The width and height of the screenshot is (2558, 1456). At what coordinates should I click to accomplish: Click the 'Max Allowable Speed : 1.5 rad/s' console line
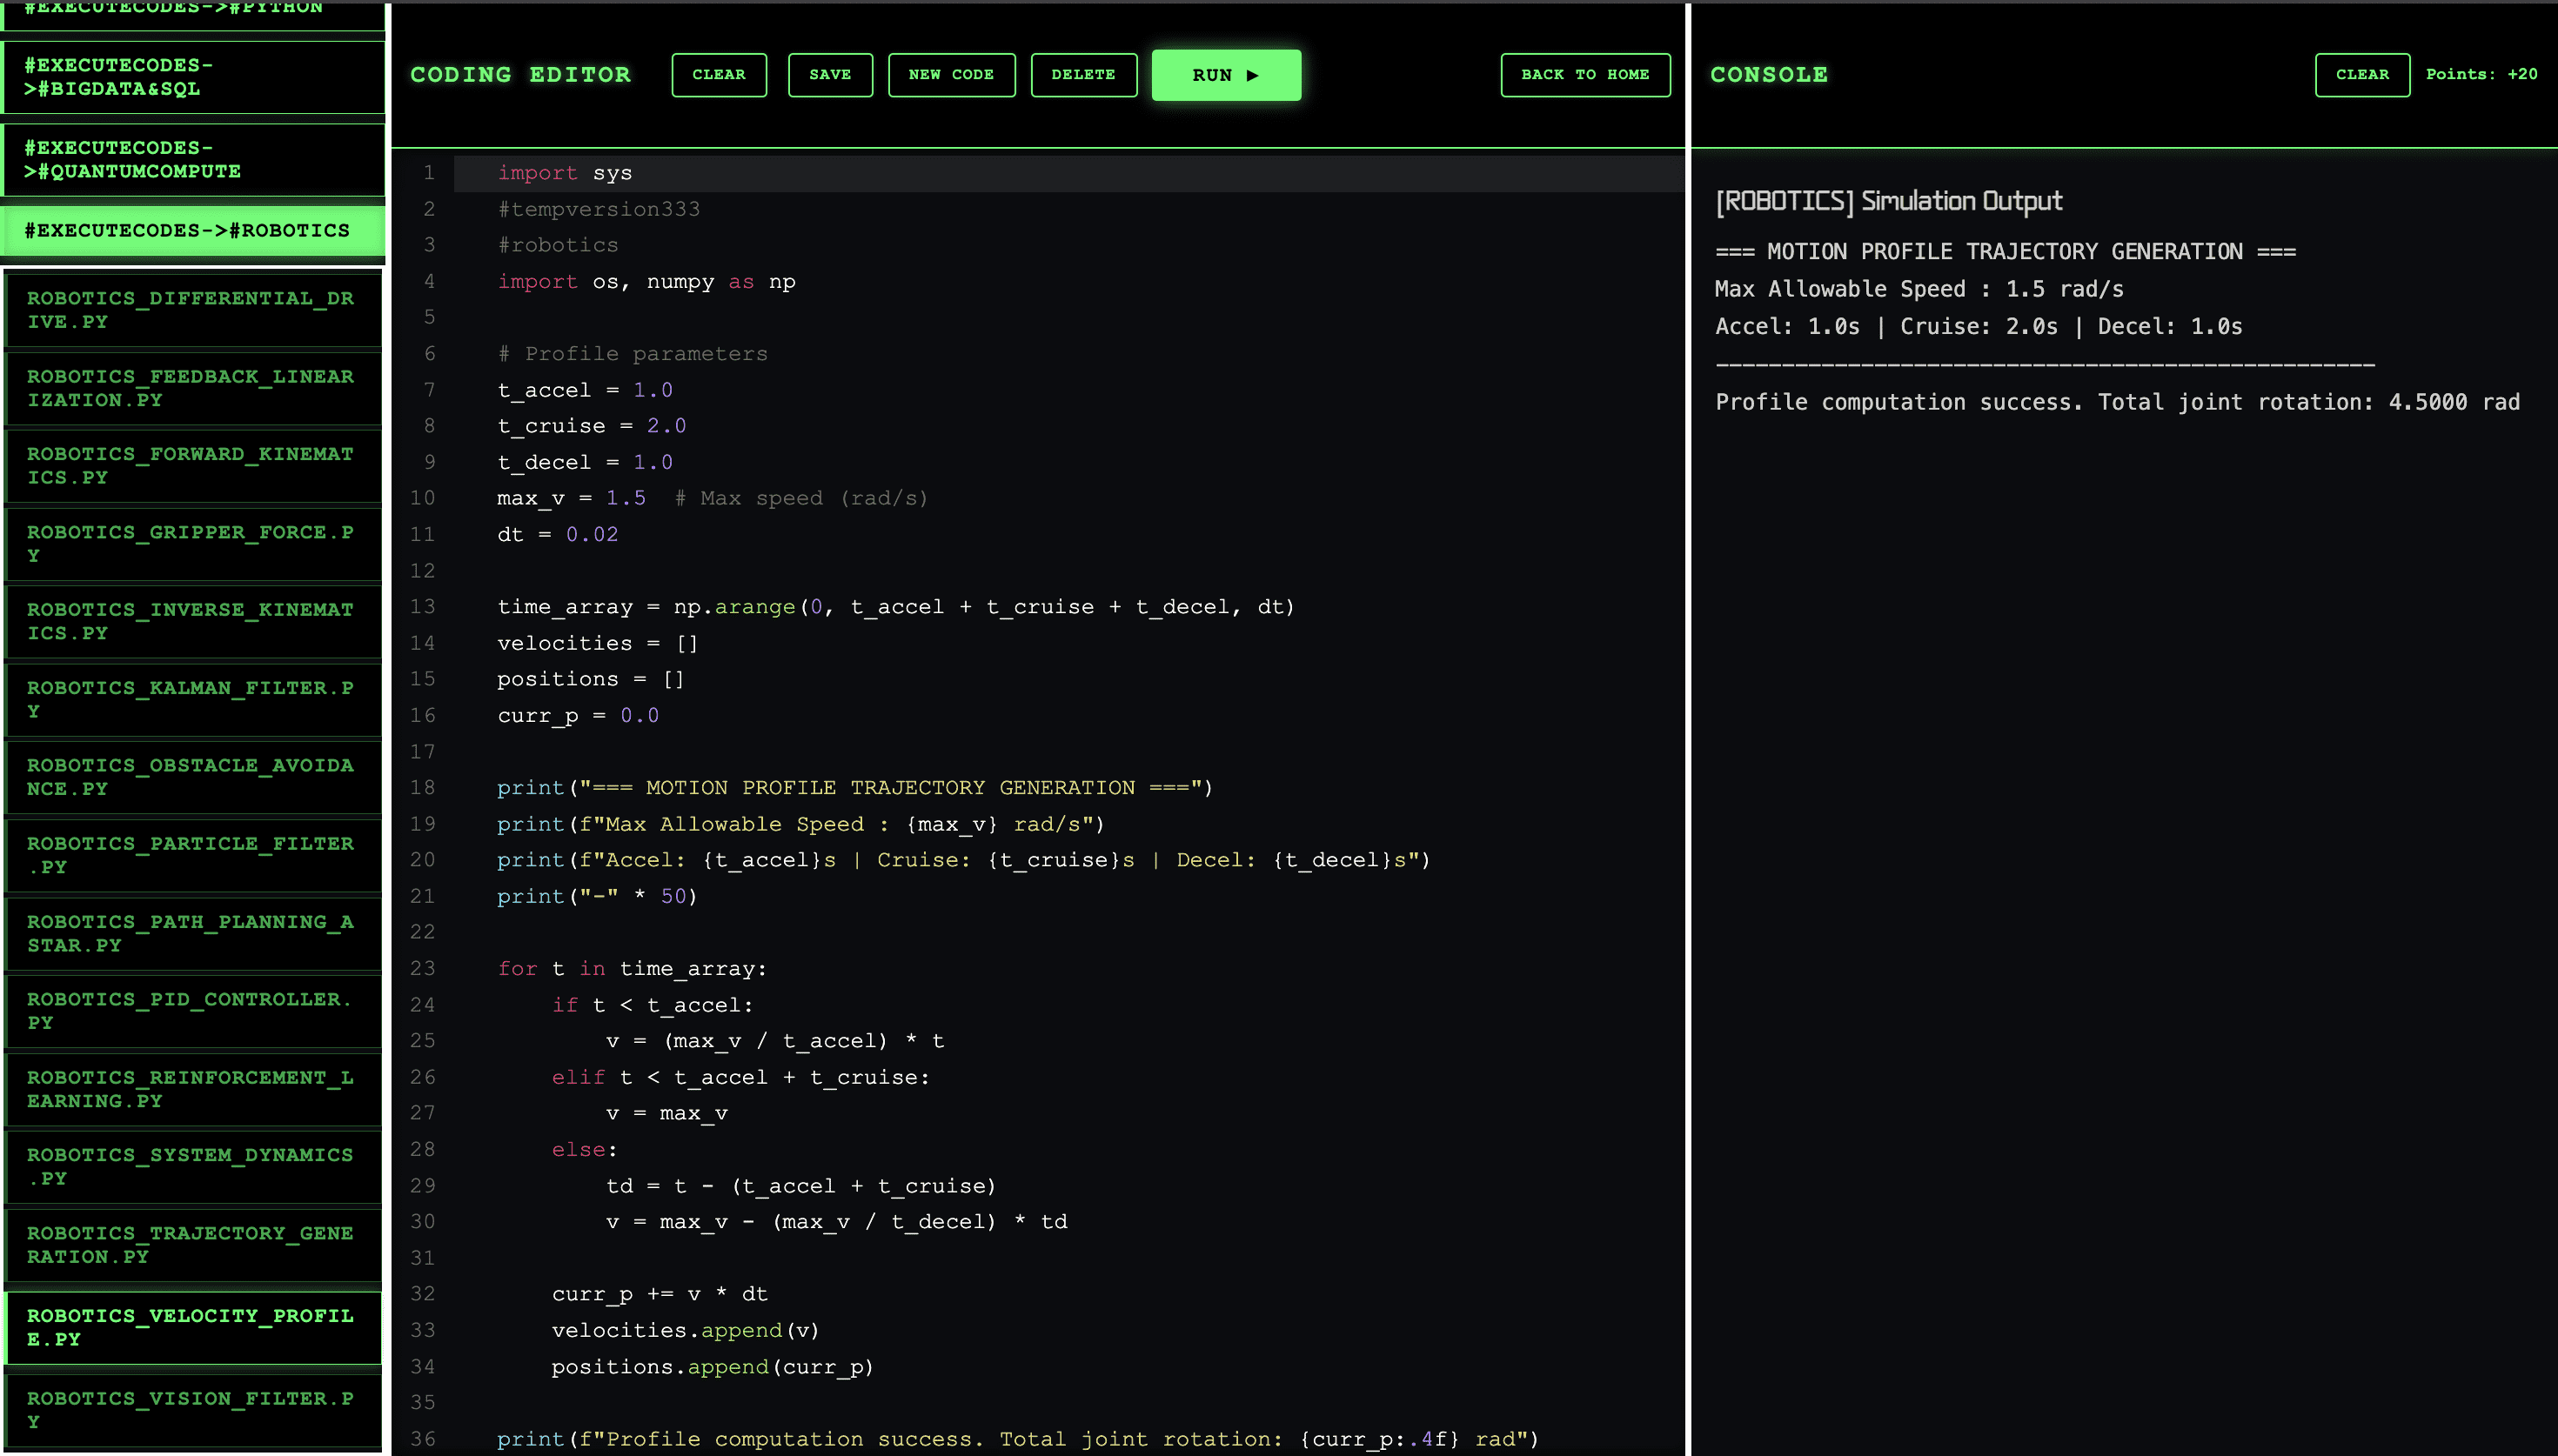point(1920,289)
